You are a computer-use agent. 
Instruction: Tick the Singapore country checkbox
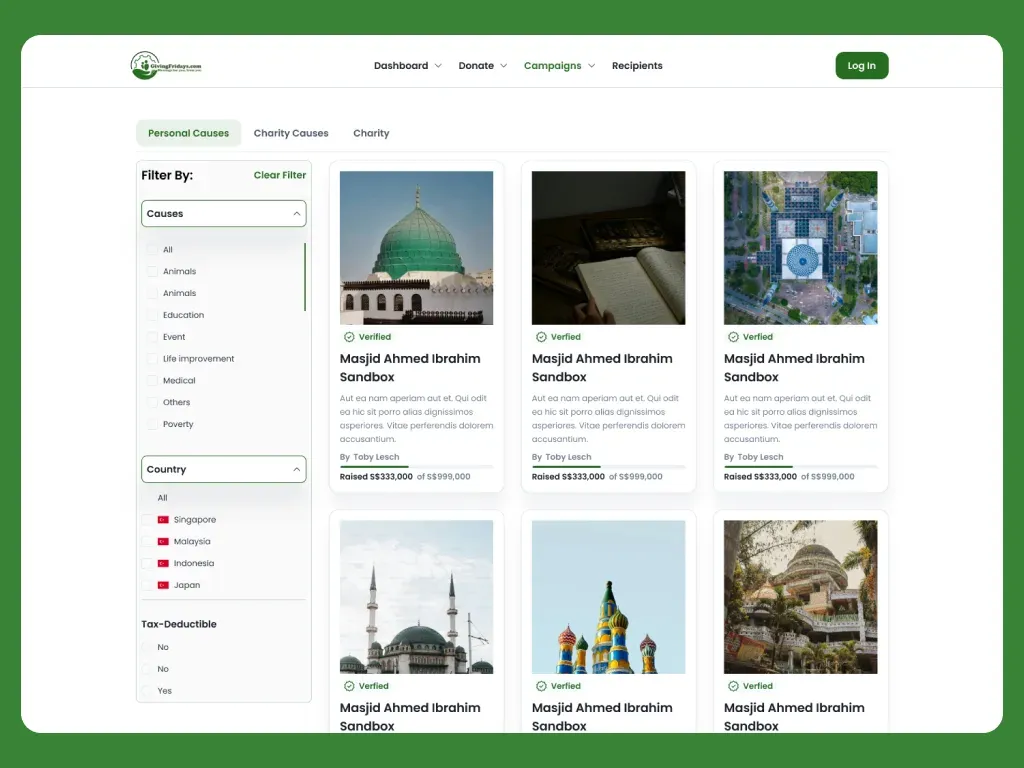click(x=147, y=520)
